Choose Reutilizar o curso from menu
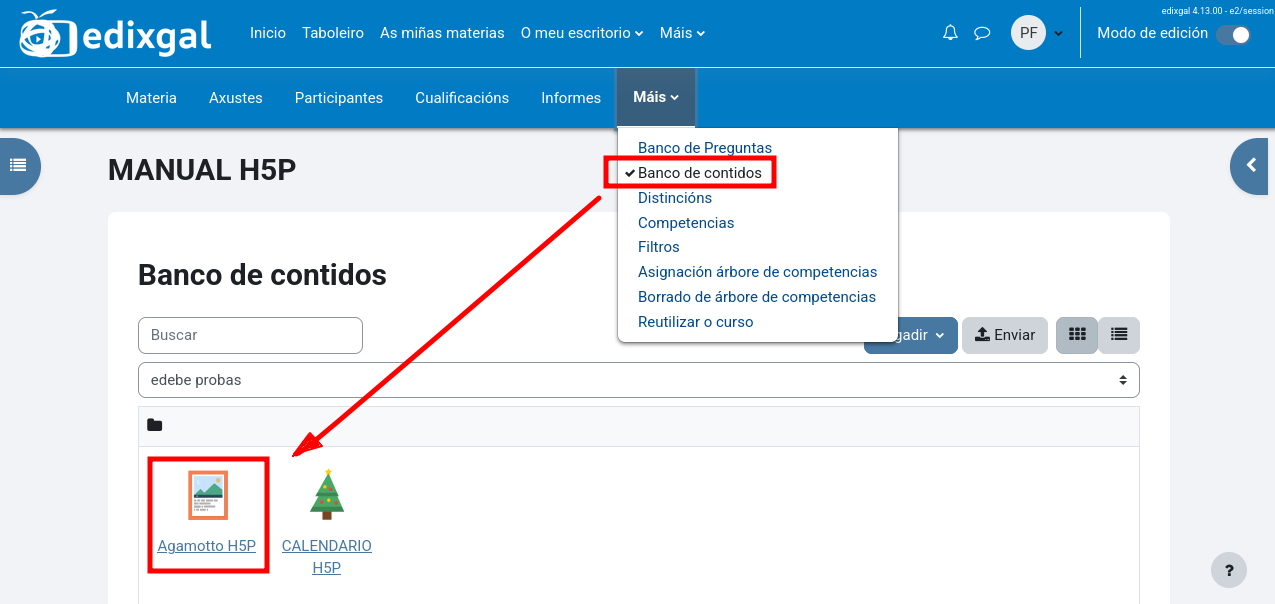Screen dimensions: 1275x604 [x=695, y=322]
